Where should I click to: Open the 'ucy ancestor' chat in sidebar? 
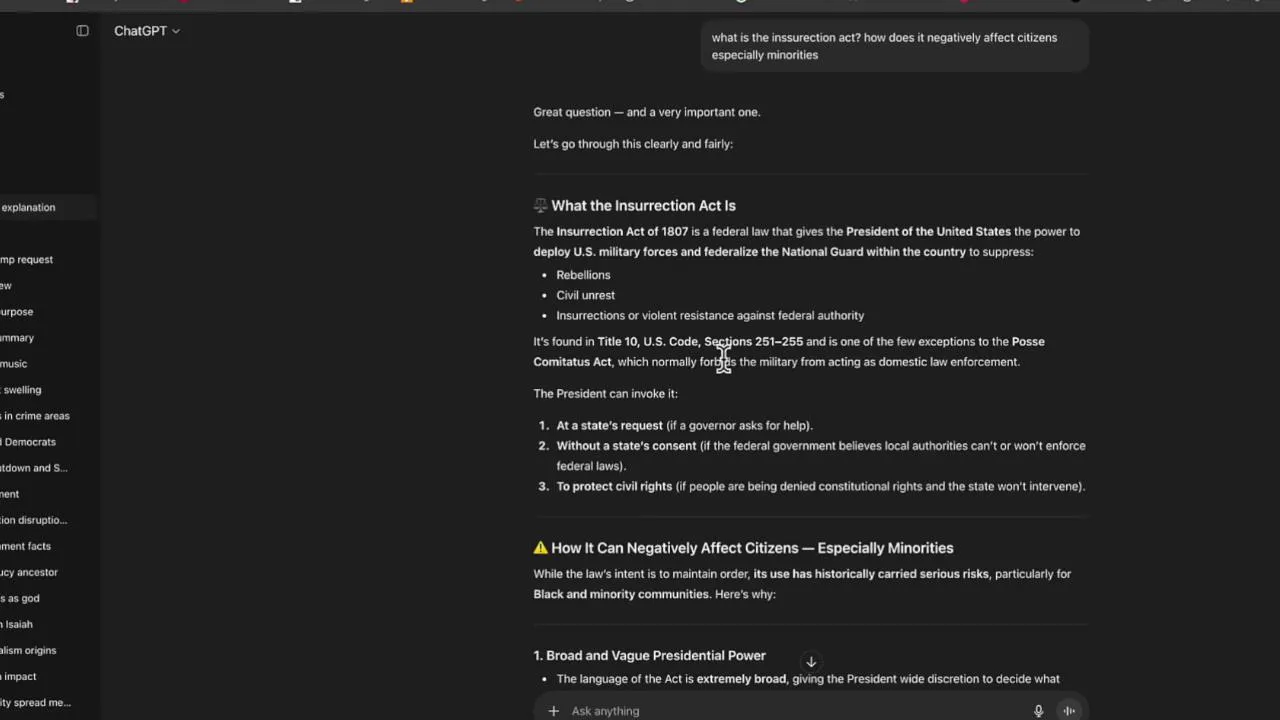pyautogui.click(x=47, y=571)
